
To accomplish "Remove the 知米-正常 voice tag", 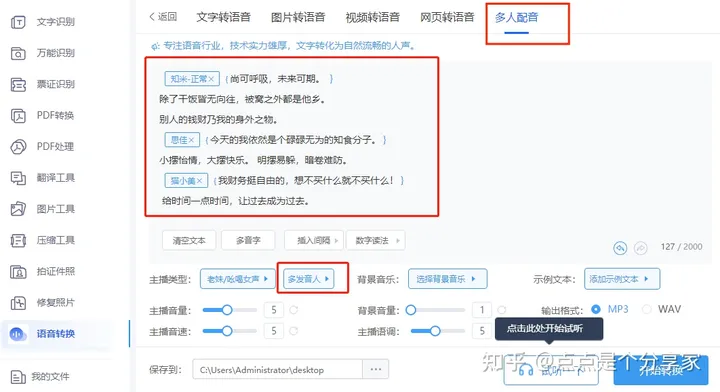I will 211,79.
